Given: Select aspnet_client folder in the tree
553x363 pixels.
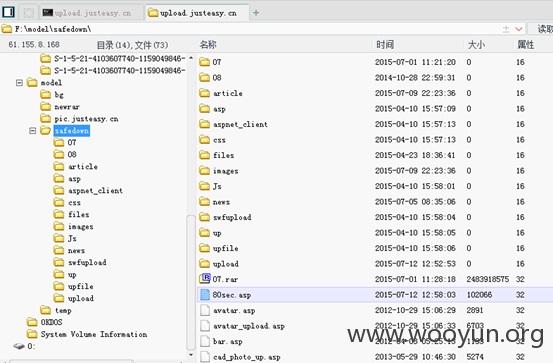Looking at the screenshot, I should pyautogui.click(x=88, y=190).
